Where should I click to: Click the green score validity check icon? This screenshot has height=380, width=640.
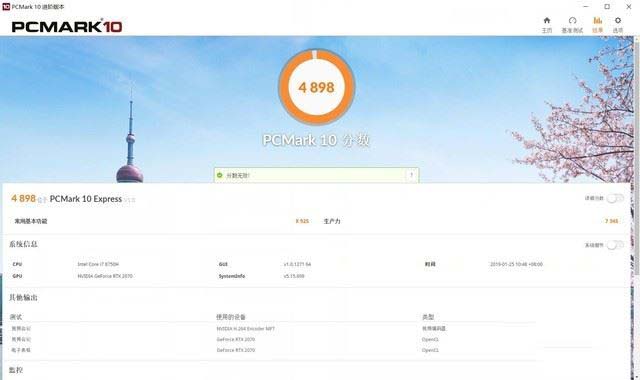click(x=220, y=175)
